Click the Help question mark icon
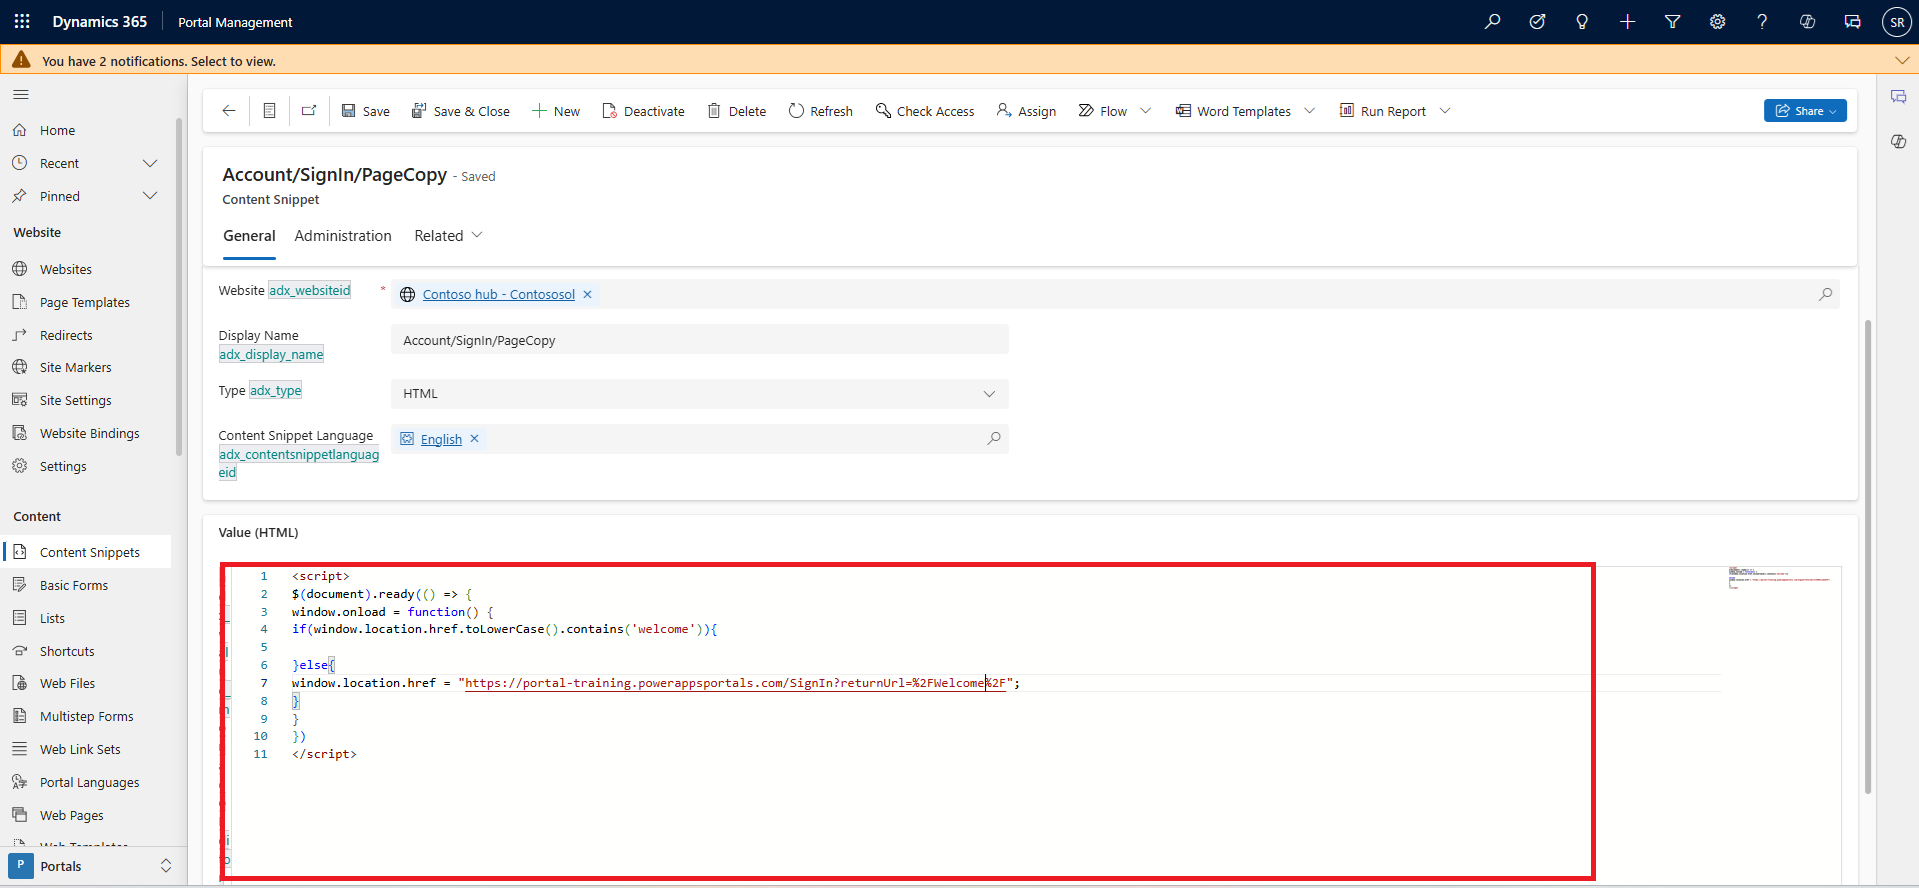 [1762, 21]
